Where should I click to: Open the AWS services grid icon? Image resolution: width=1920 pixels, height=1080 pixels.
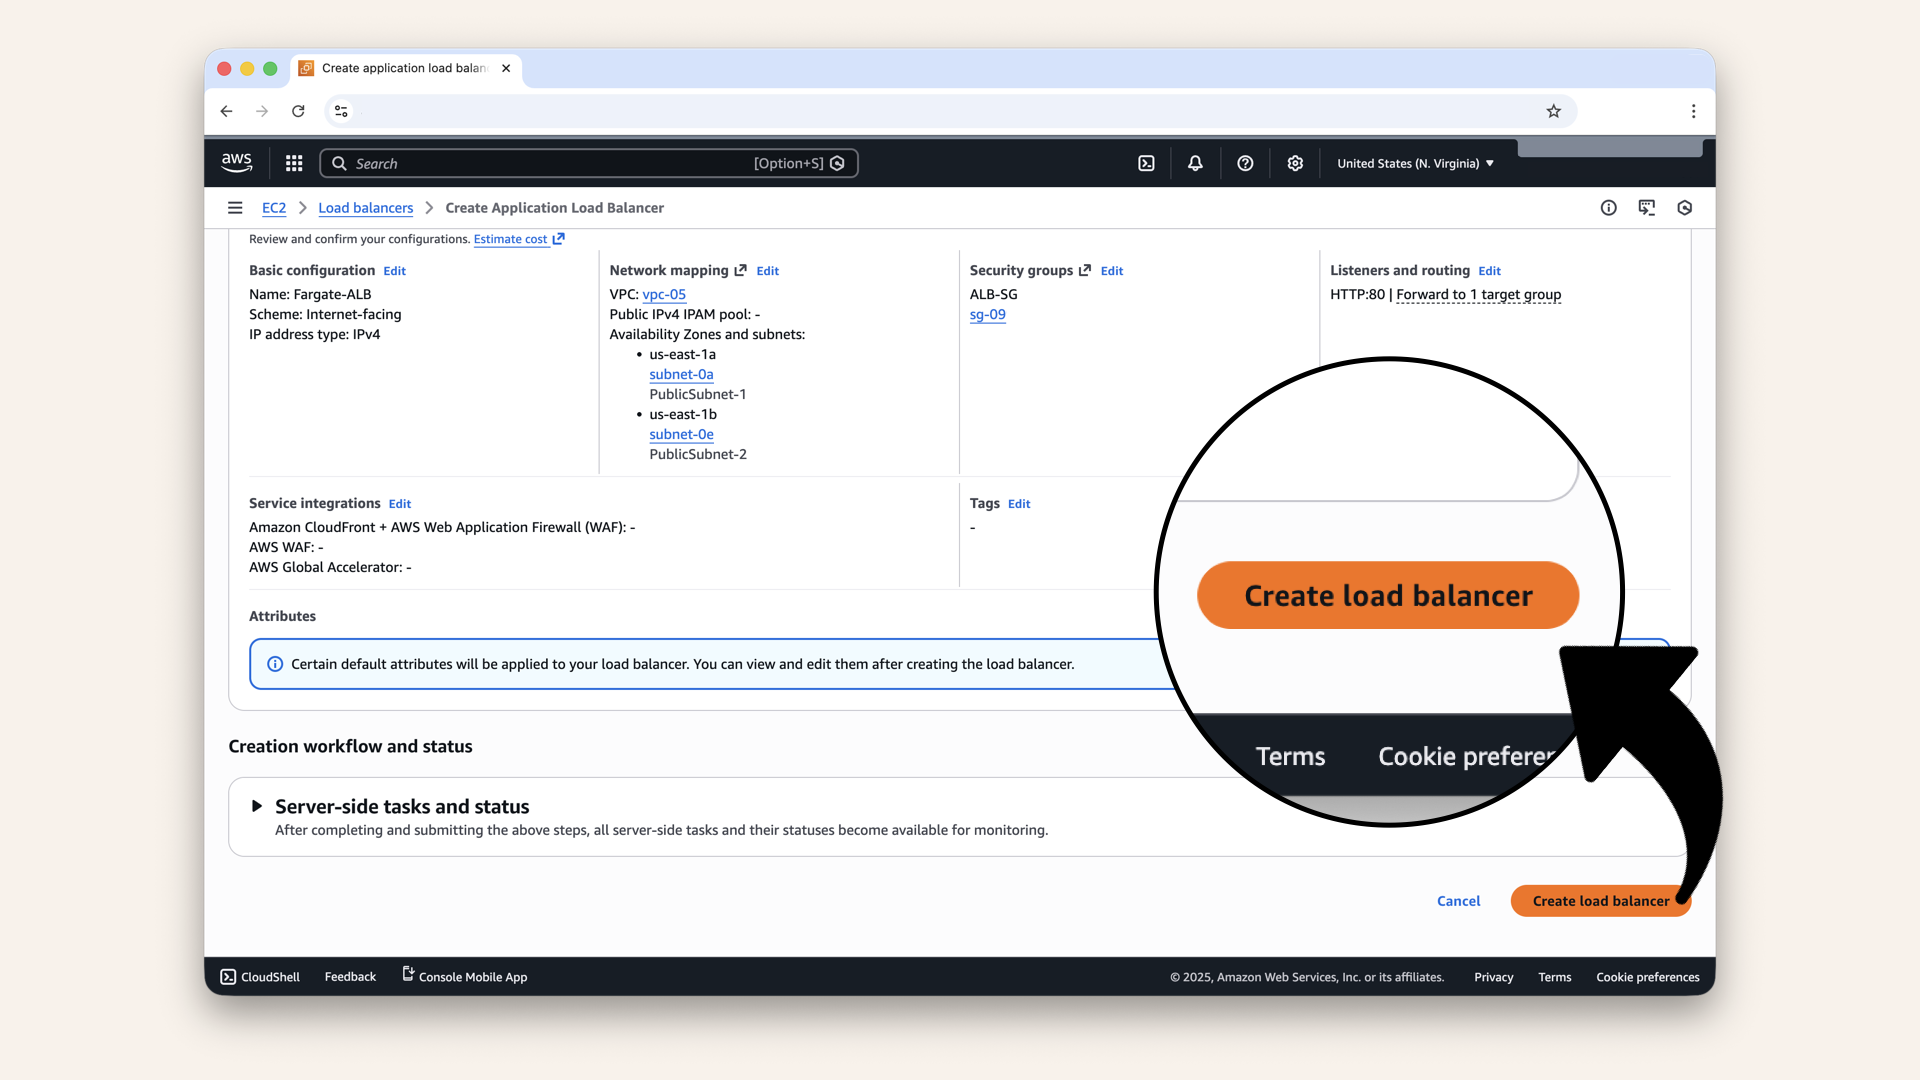pyautogui.click(x=293, y=163)
